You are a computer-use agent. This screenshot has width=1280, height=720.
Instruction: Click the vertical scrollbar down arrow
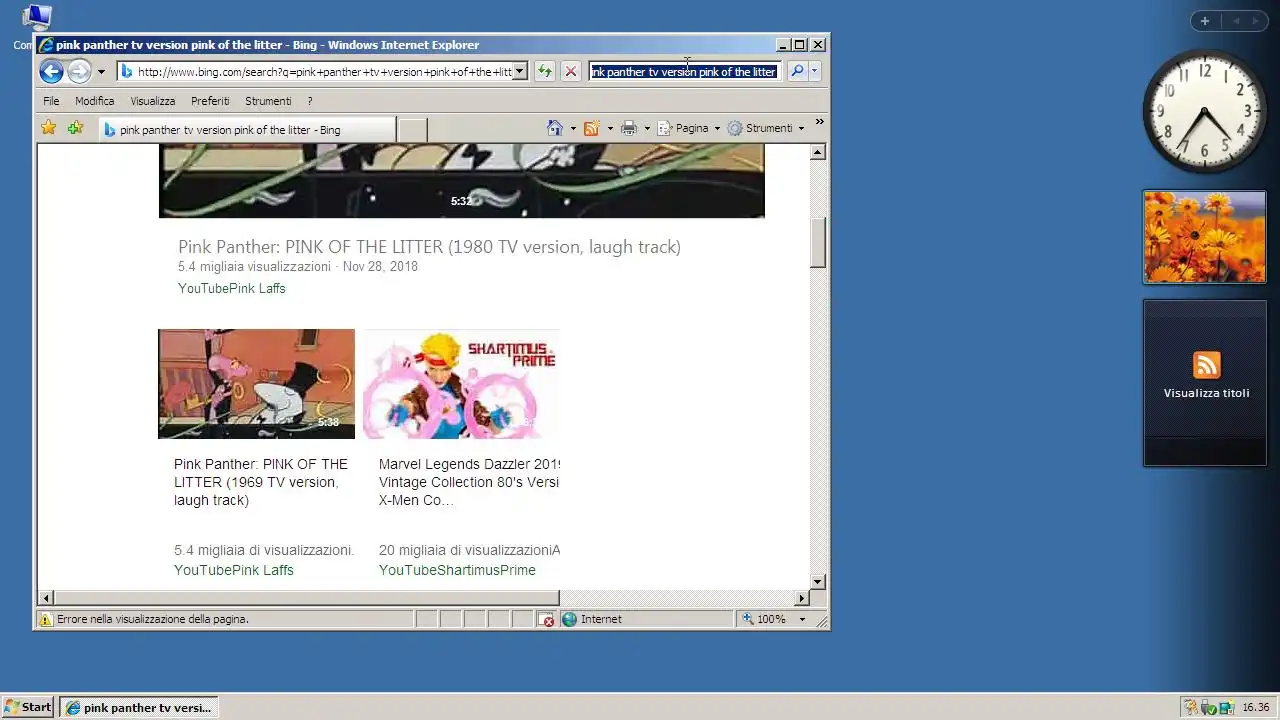tap(817, 581)
